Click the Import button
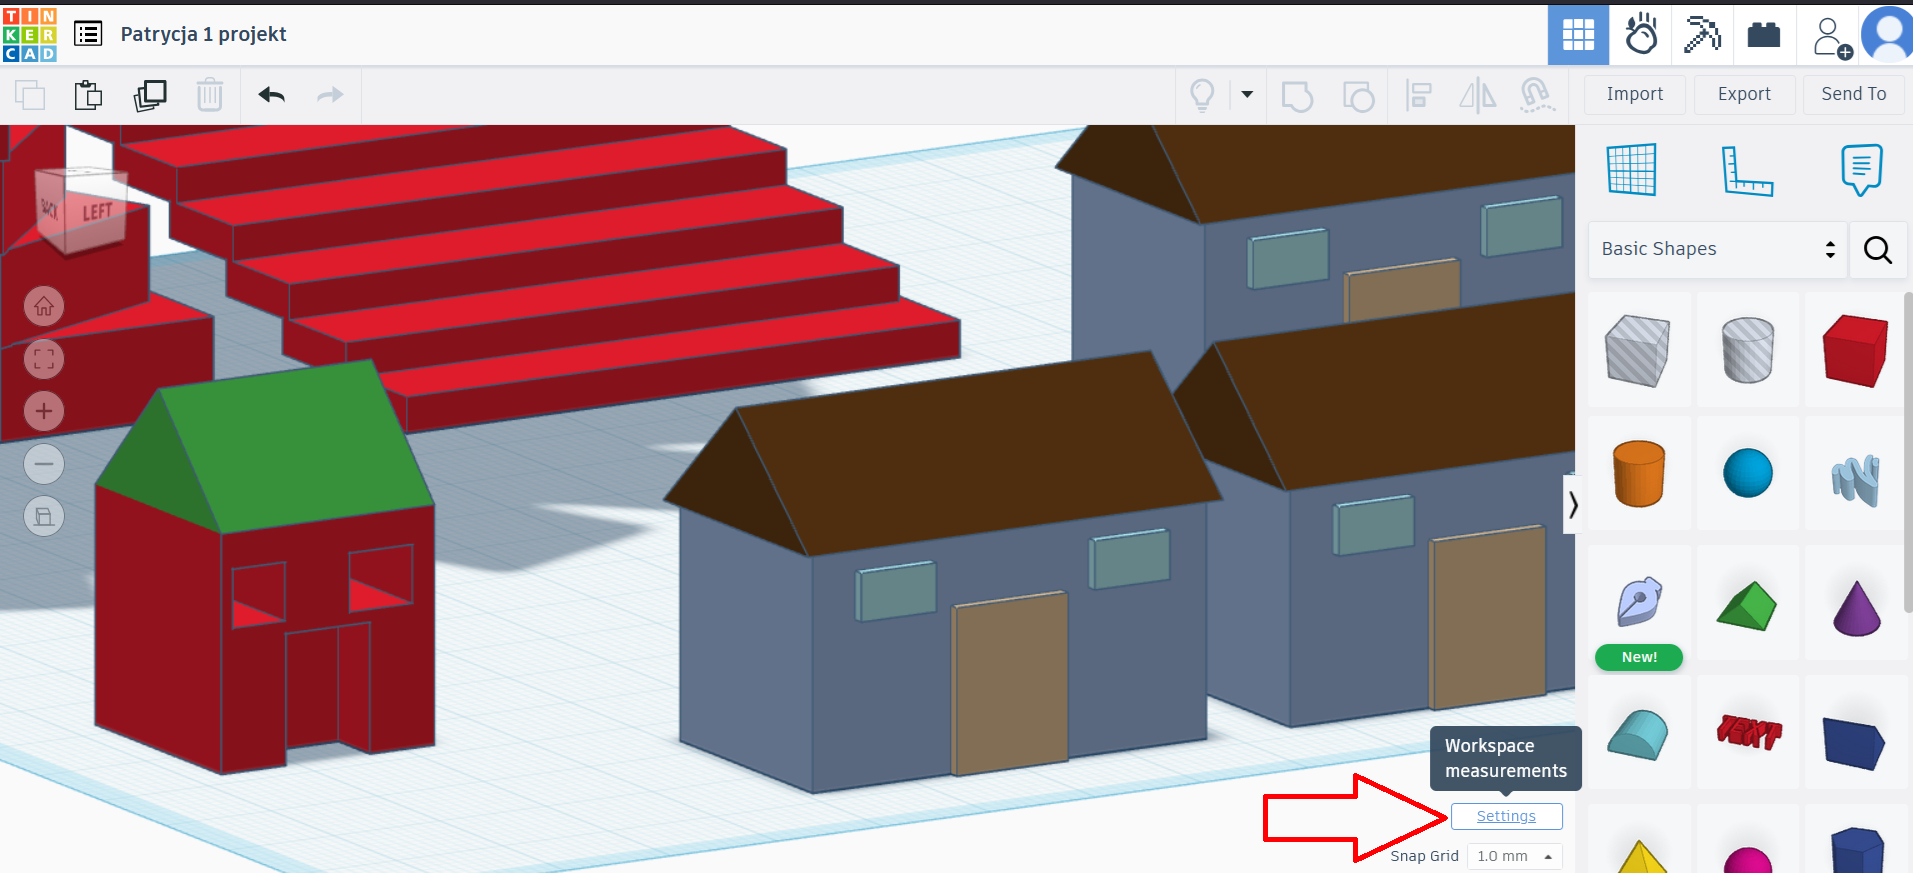 [1634, 94]
